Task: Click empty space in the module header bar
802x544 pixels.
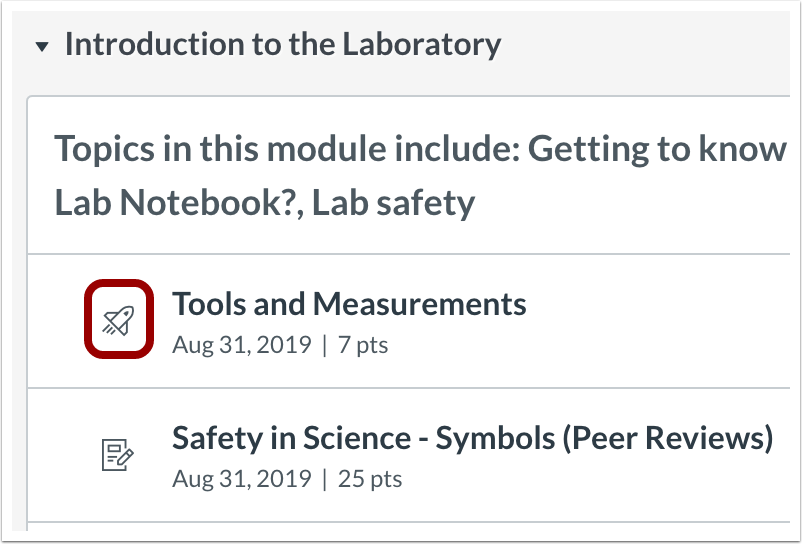Action: (x=644, y=45)
